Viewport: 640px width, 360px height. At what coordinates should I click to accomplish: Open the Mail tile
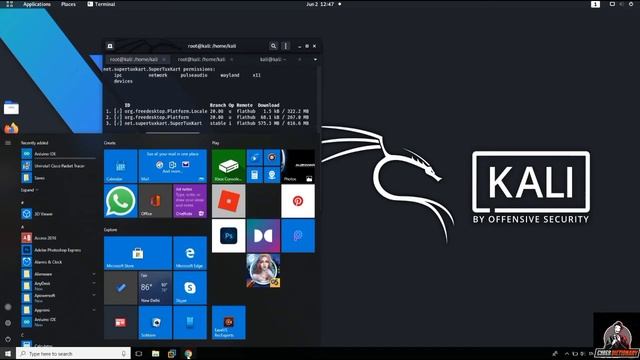[173, 166]
